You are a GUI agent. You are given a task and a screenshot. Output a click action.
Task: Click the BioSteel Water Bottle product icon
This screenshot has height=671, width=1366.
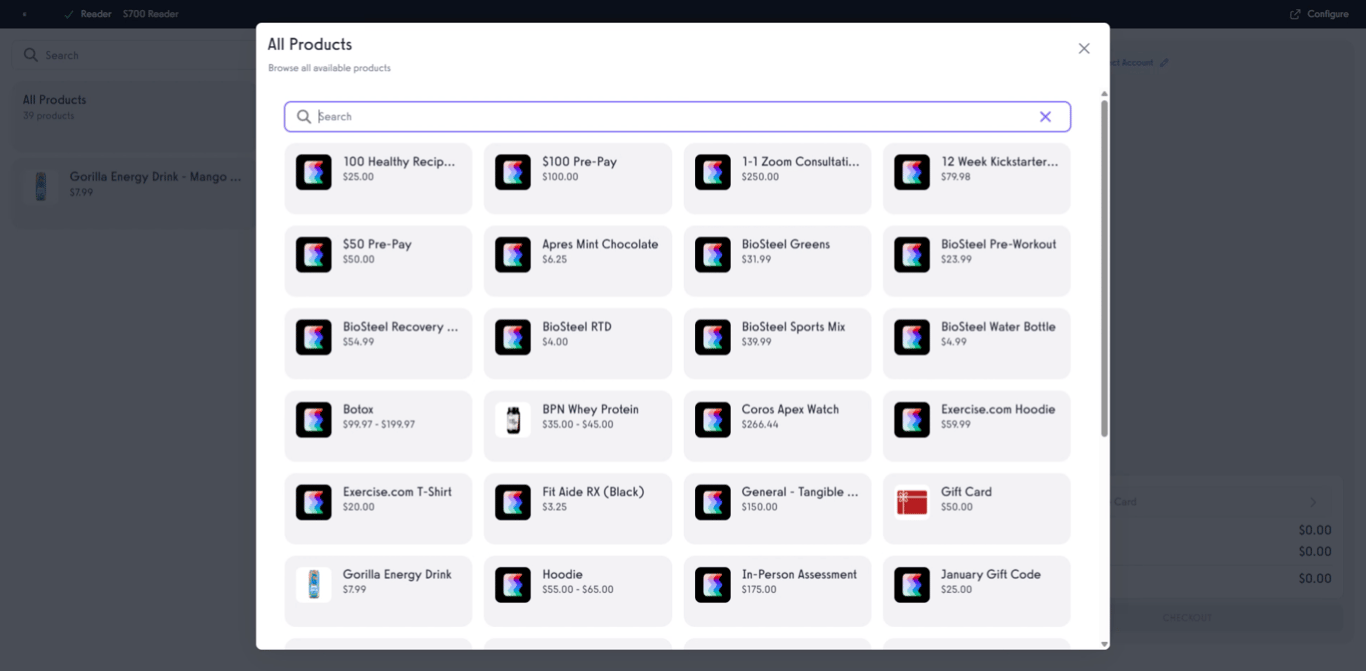(912, 337)
